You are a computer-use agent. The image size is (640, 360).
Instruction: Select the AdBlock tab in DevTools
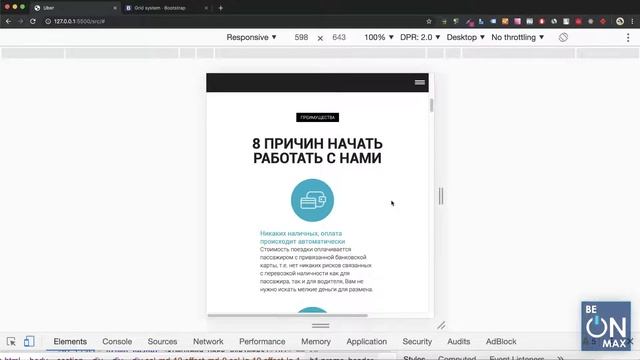pyautogui.click(x=501, y=342)
